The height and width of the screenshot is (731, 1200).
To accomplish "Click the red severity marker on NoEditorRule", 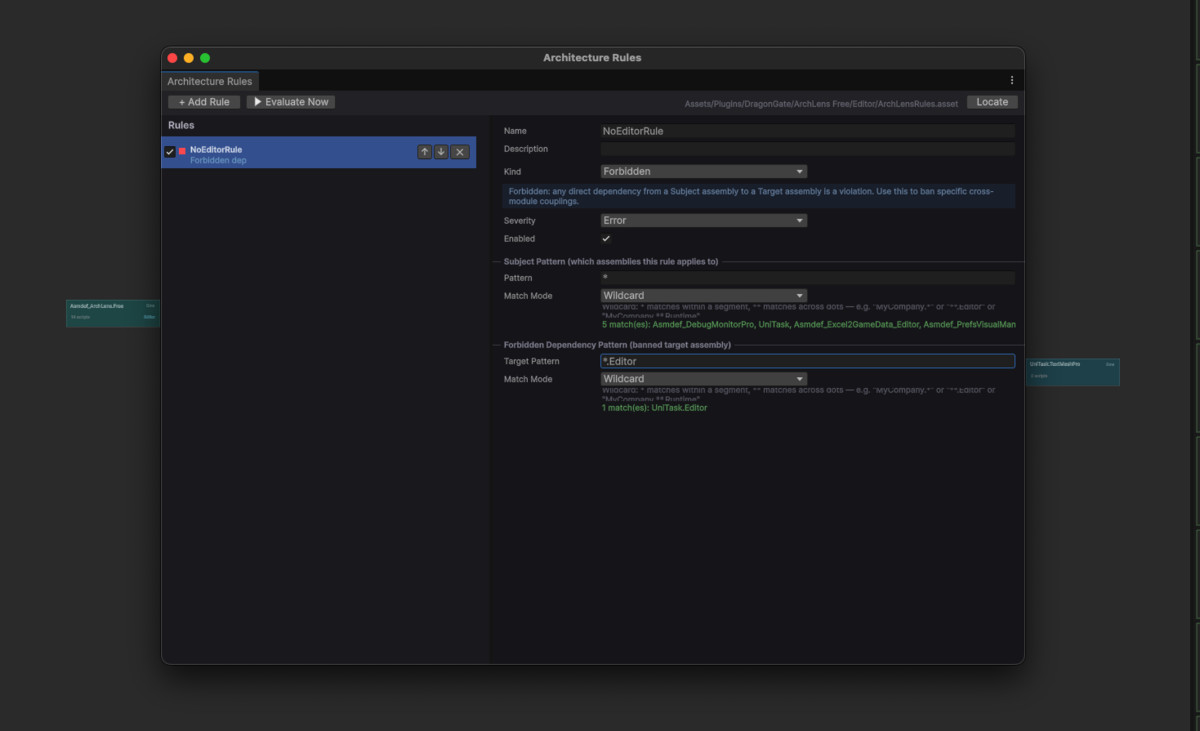I will pos(182,152).
